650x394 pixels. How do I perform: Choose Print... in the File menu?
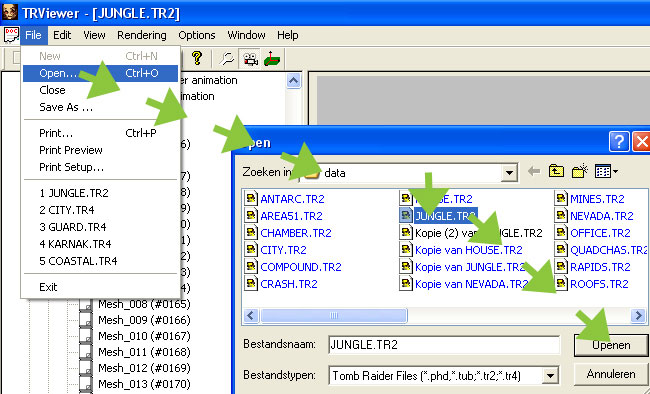point(100,133)
